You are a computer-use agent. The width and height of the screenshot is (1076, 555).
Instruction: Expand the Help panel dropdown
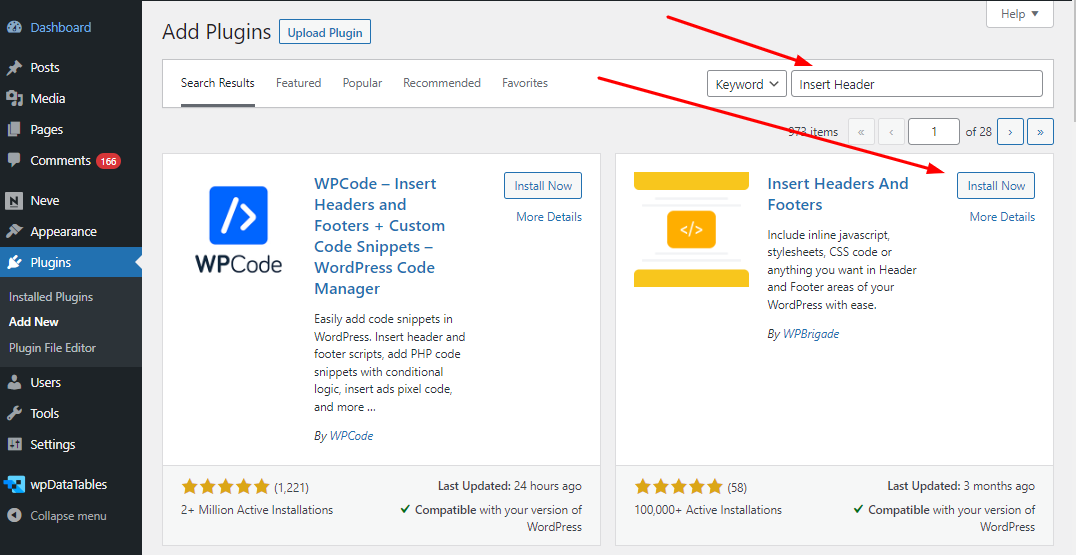(1019, 14)
